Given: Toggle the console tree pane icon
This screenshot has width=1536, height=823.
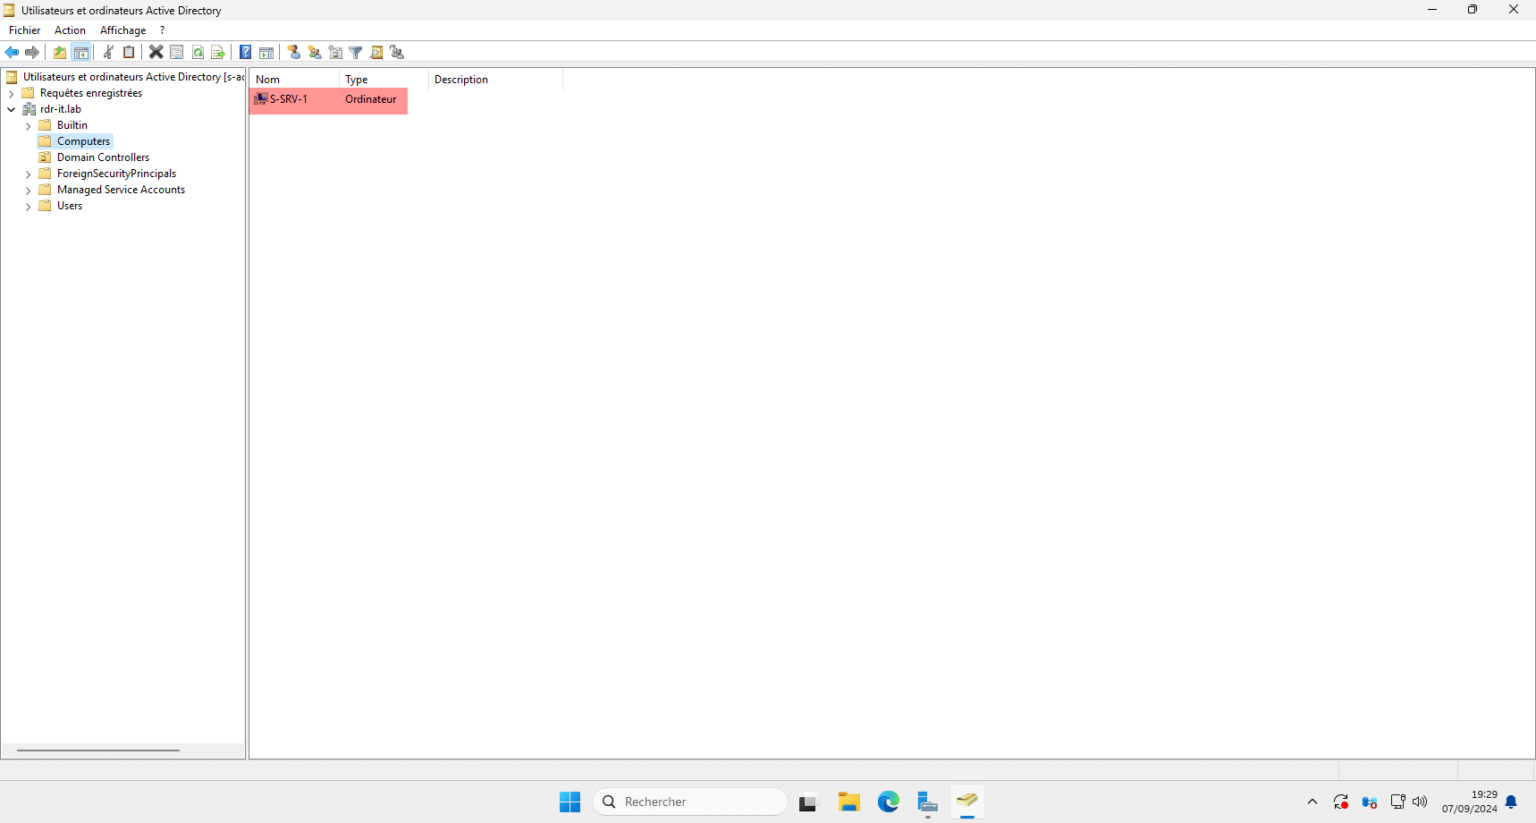Looking at the screenshot, I should click(x=81, y=52).
